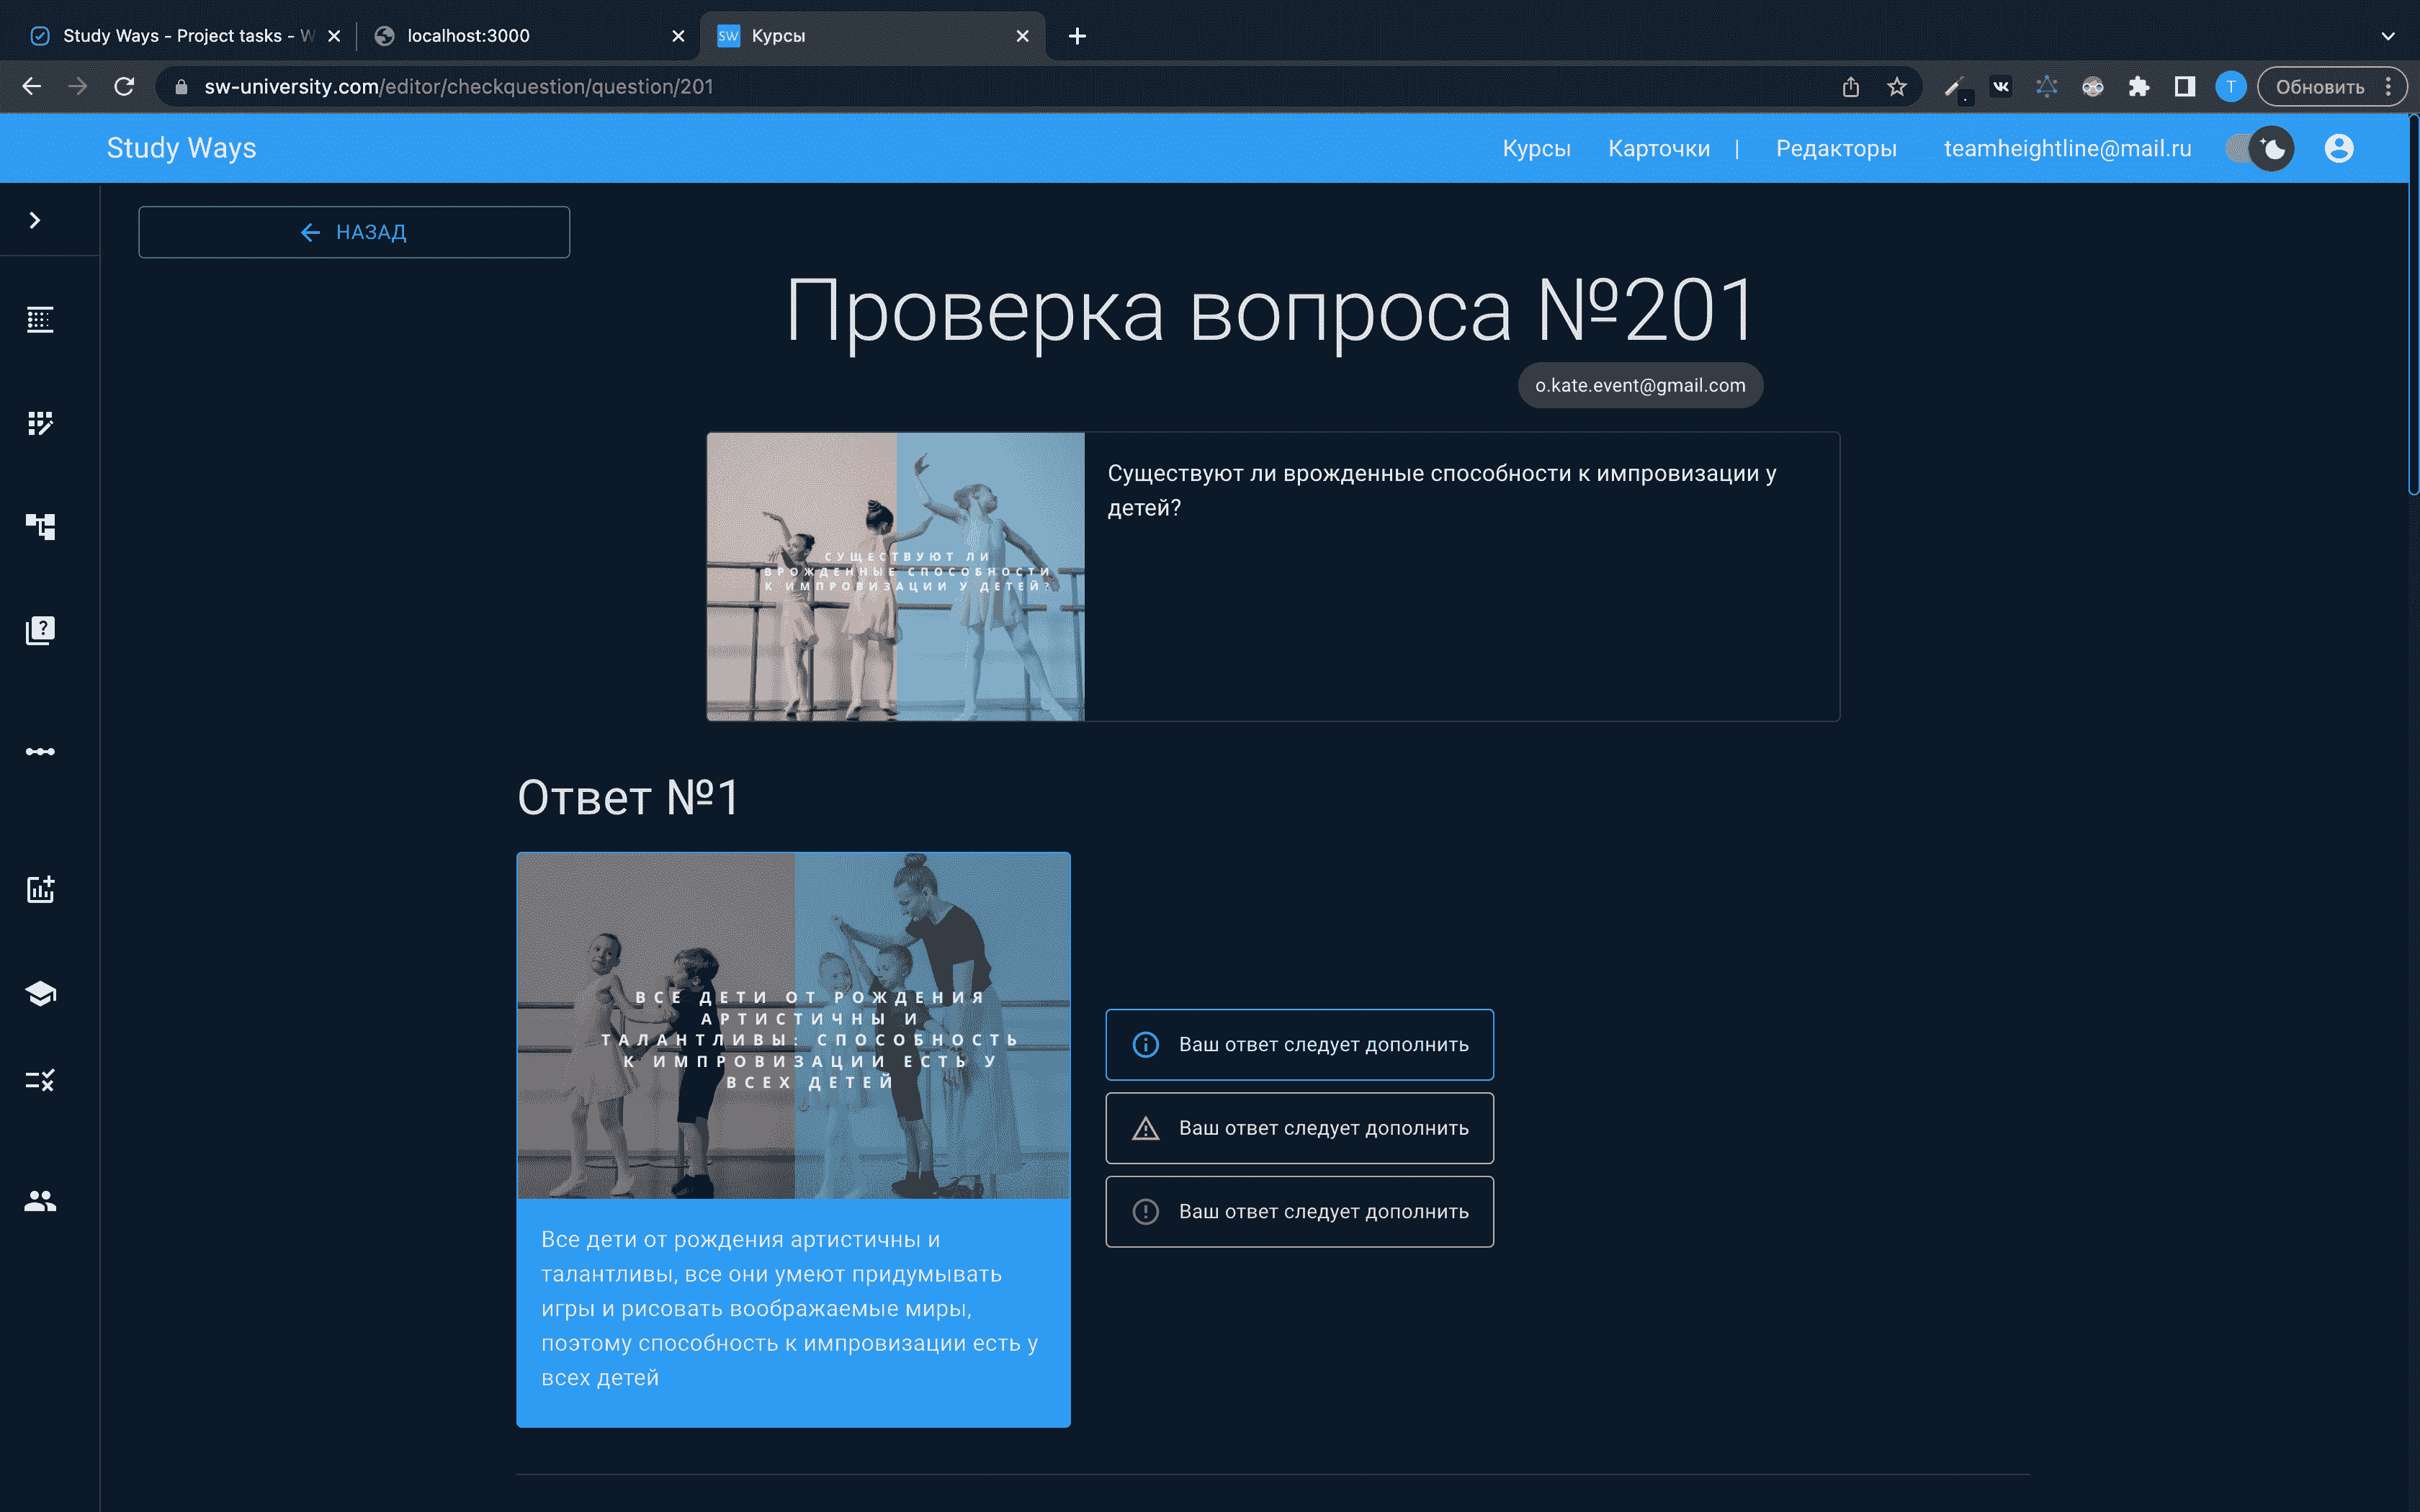Open the extensions puzzle icon
Image resolution: width=2420 pixels, height=1512 pixels.
pos(2138,87)
